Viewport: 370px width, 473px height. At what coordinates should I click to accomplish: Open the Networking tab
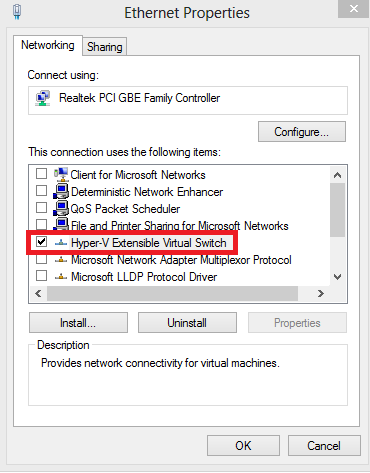(x=48, y=45)
